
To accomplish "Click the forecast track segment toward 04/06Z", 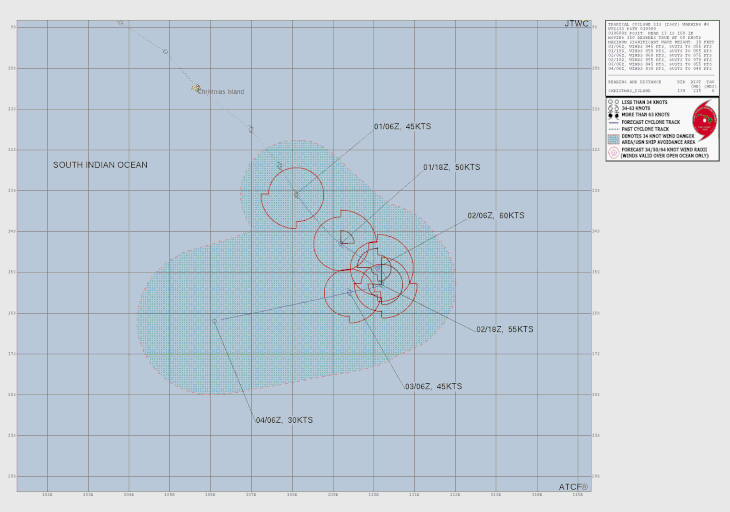I will point(282,307).
